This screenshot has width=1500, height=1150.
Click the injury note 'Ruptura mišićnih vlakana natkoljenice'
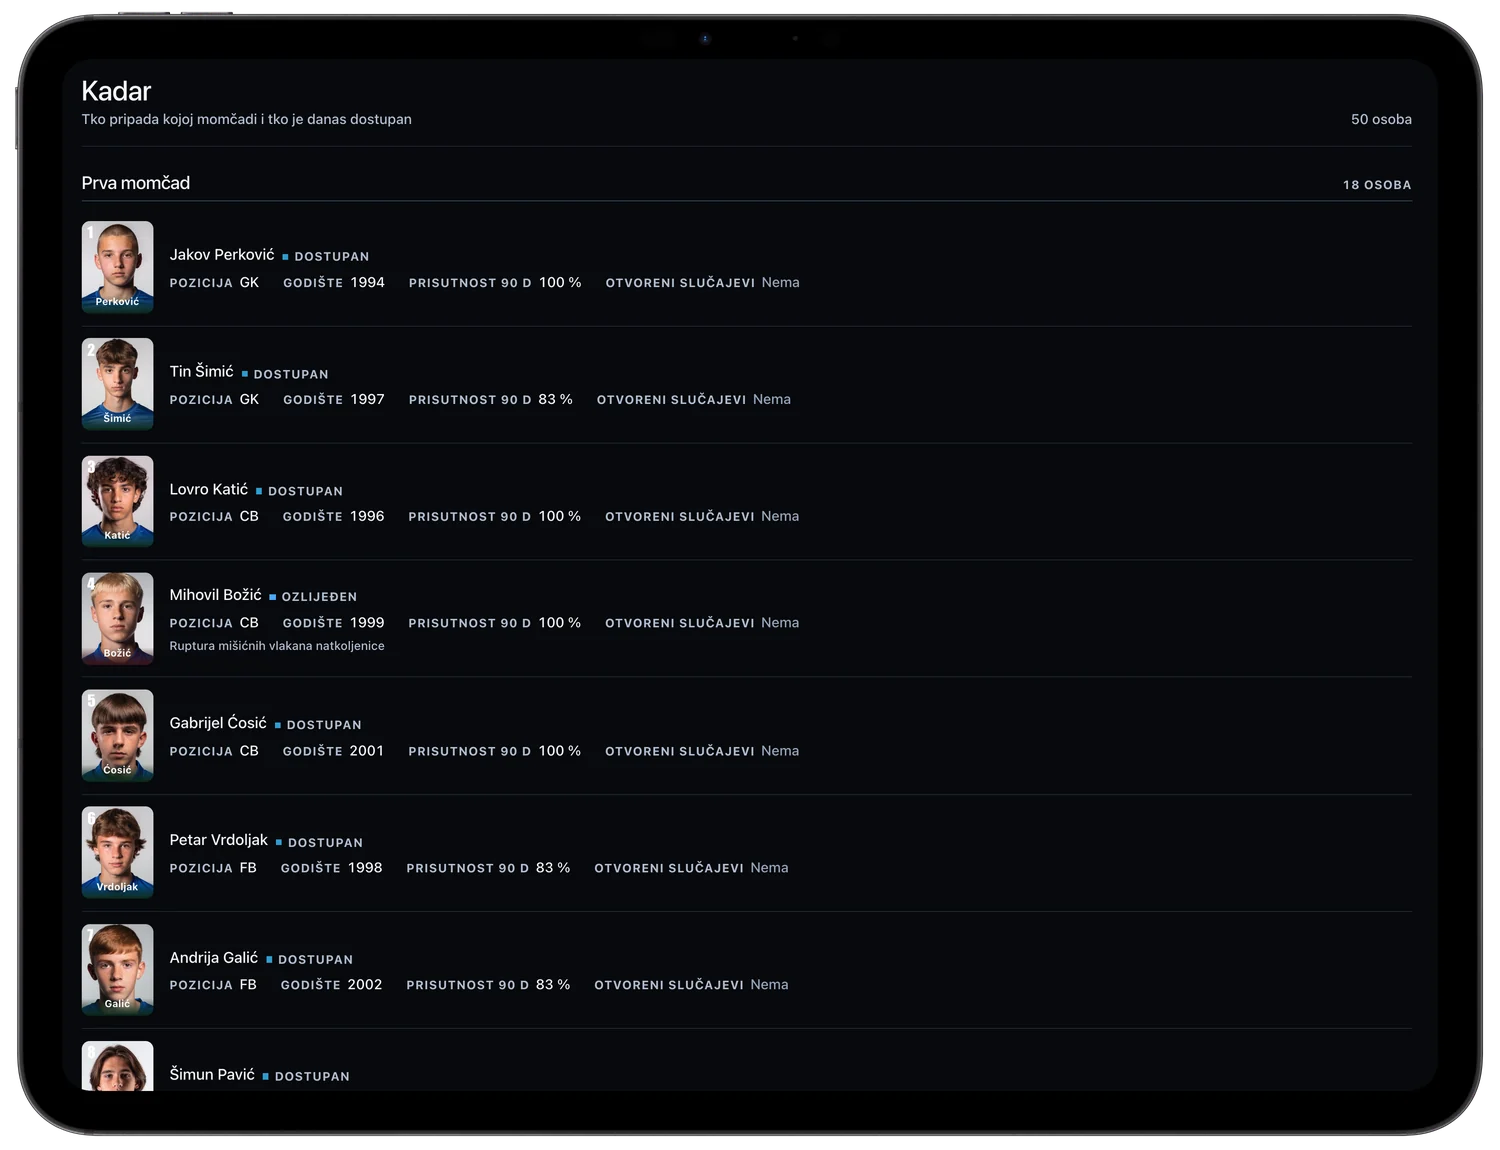click(x=277, y=646)
